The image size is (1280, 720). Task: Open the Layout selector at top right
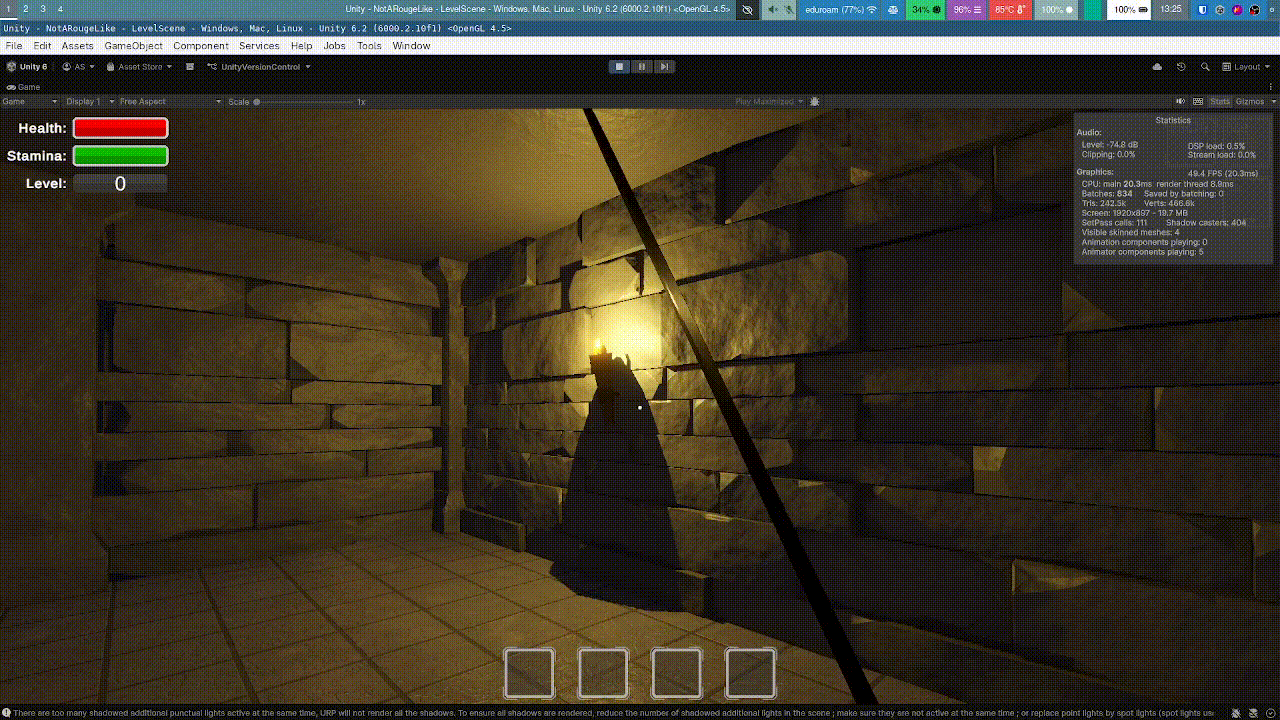1247,66
